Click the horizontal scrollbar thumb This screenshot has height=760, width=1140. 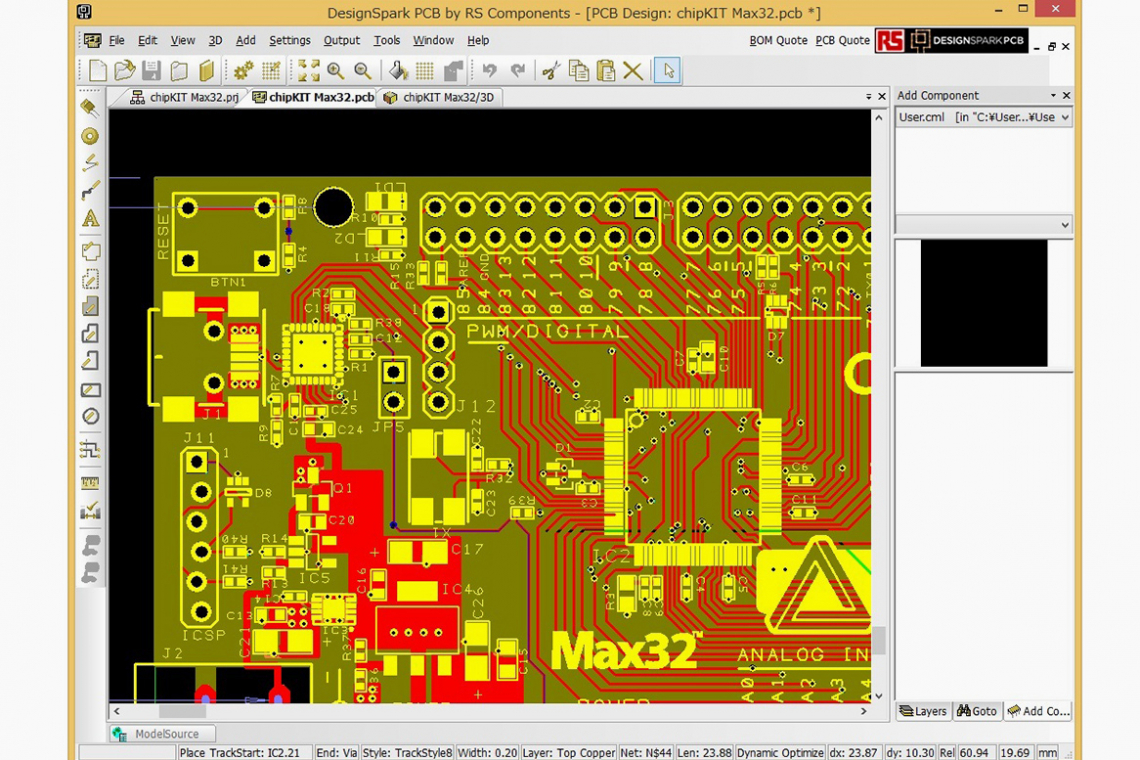pyautogui.click(x=182, y=711)
